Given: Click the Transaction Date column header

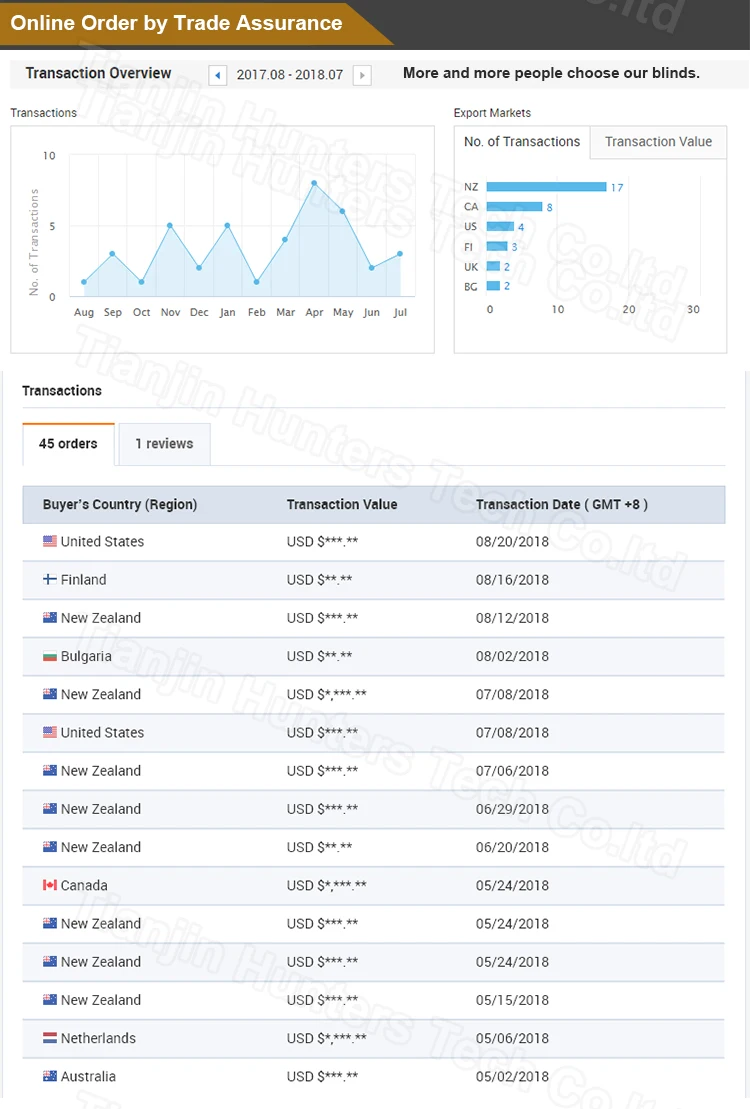Looking at the screenshot, I should (561, 505).
